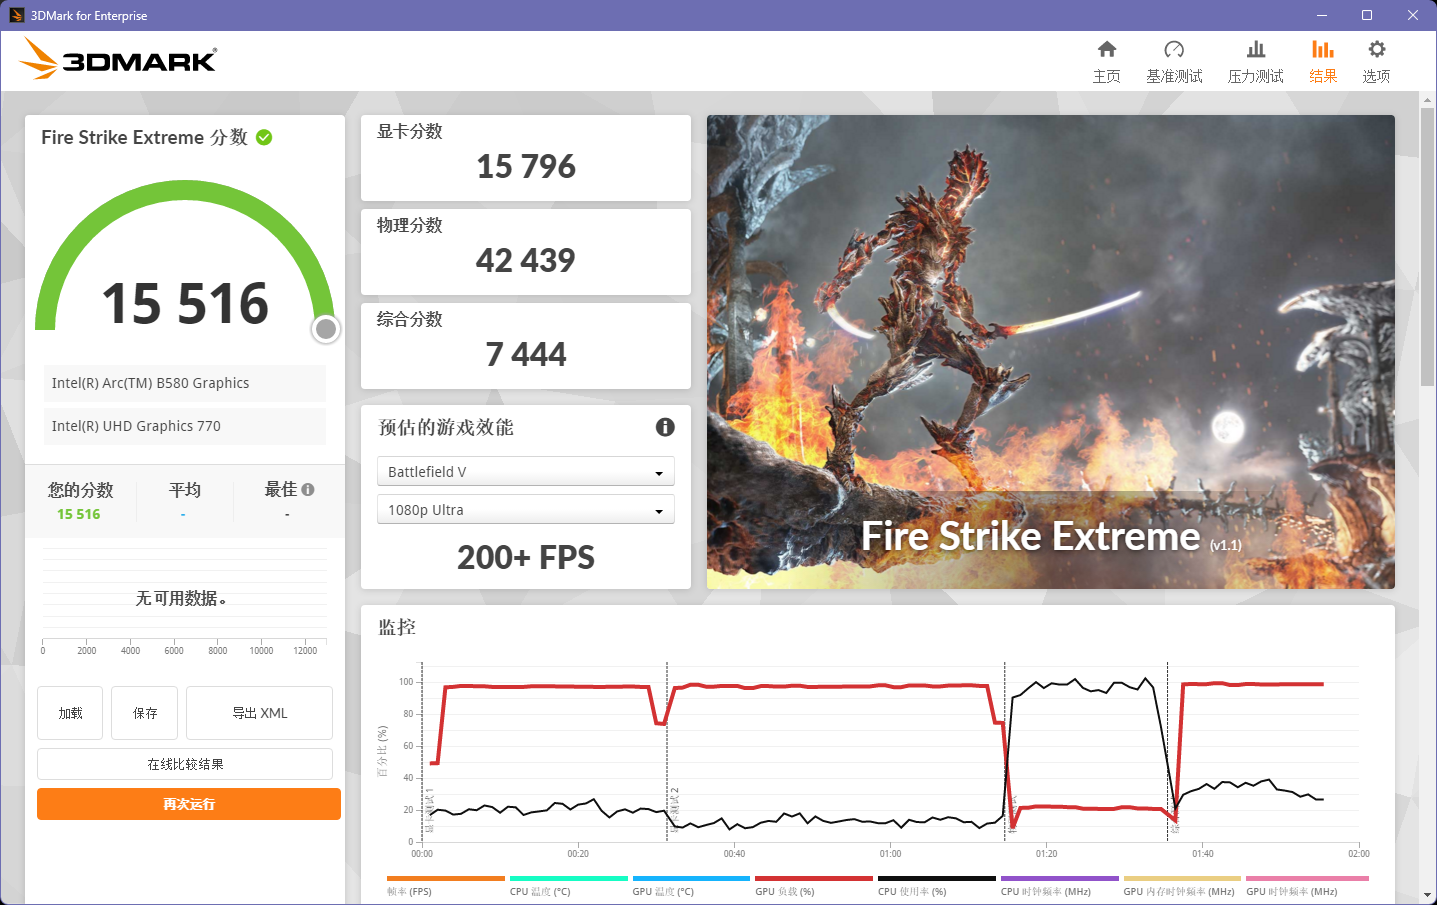Viewport: 1437px width, 905px height.
Task: Click the vertical scrollbar thumb
Action: (1427, 245)
